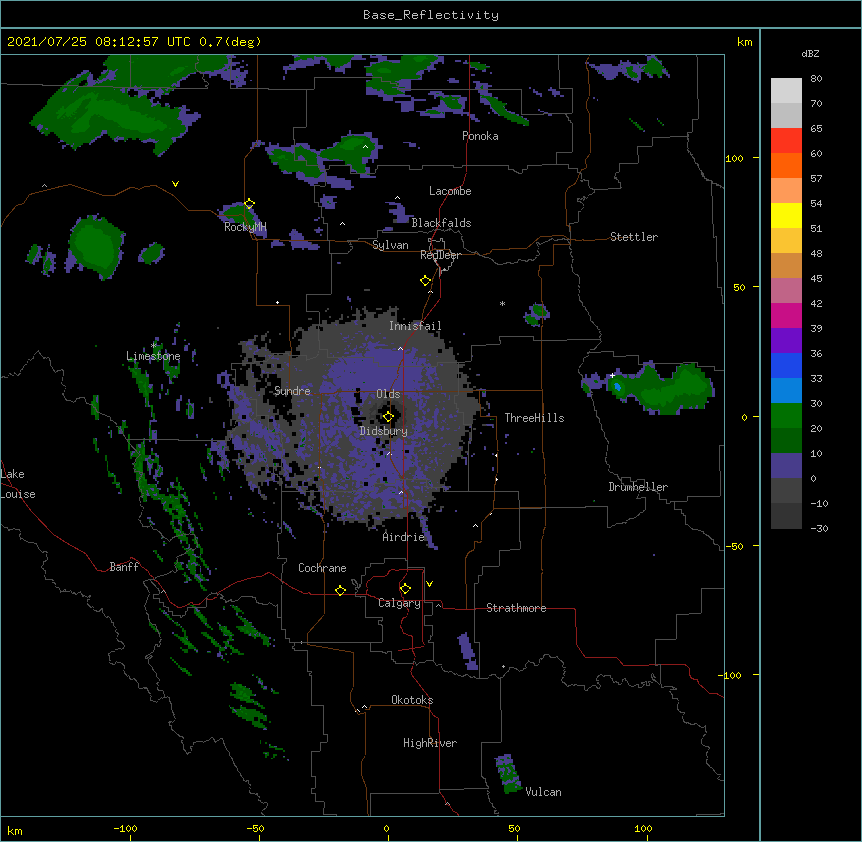Click the yellow diamond marker above Calgary label
This screenshot has height=842, width=862.
point(405,589)
